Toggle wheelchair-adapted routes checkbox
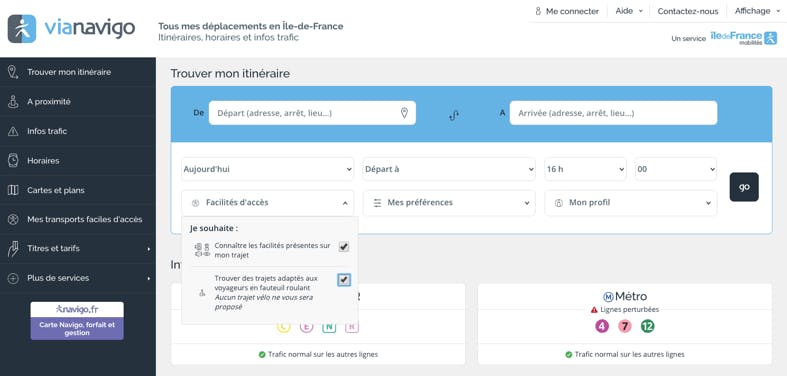The width and height of the screenshot is (787, 376). click(344, 280)
